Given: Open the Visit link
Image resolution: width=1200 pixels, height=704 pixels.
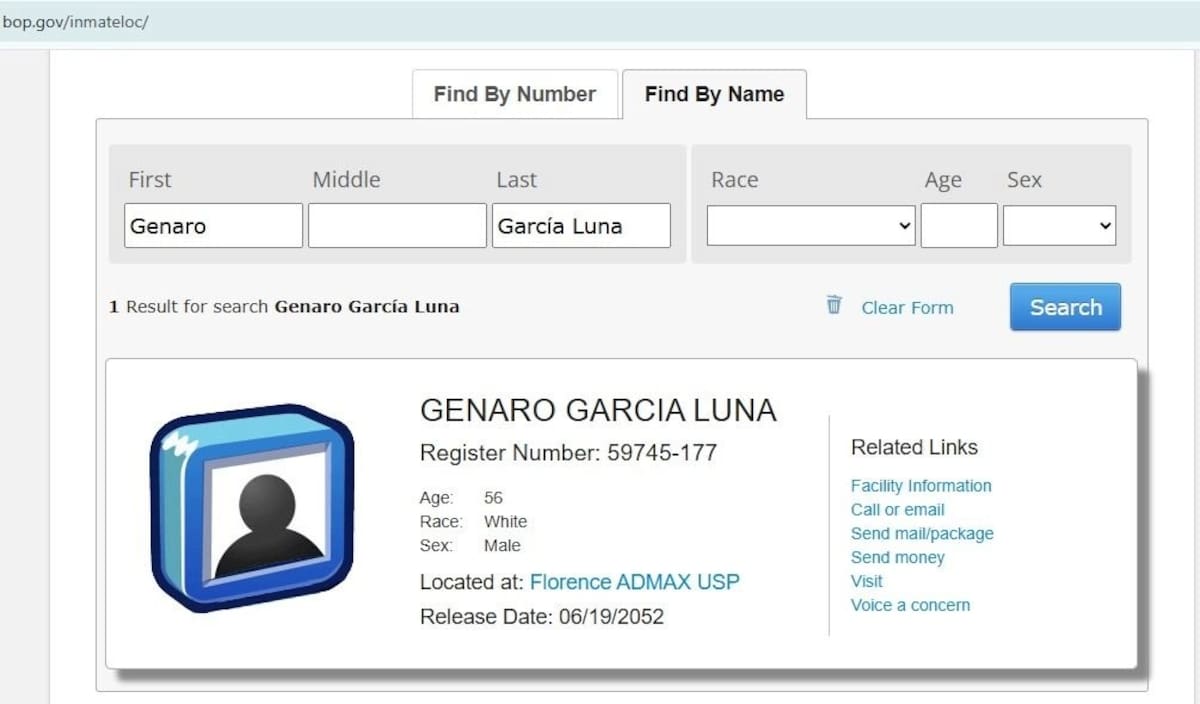Looking at the screenshot, I should click(866, 581).
